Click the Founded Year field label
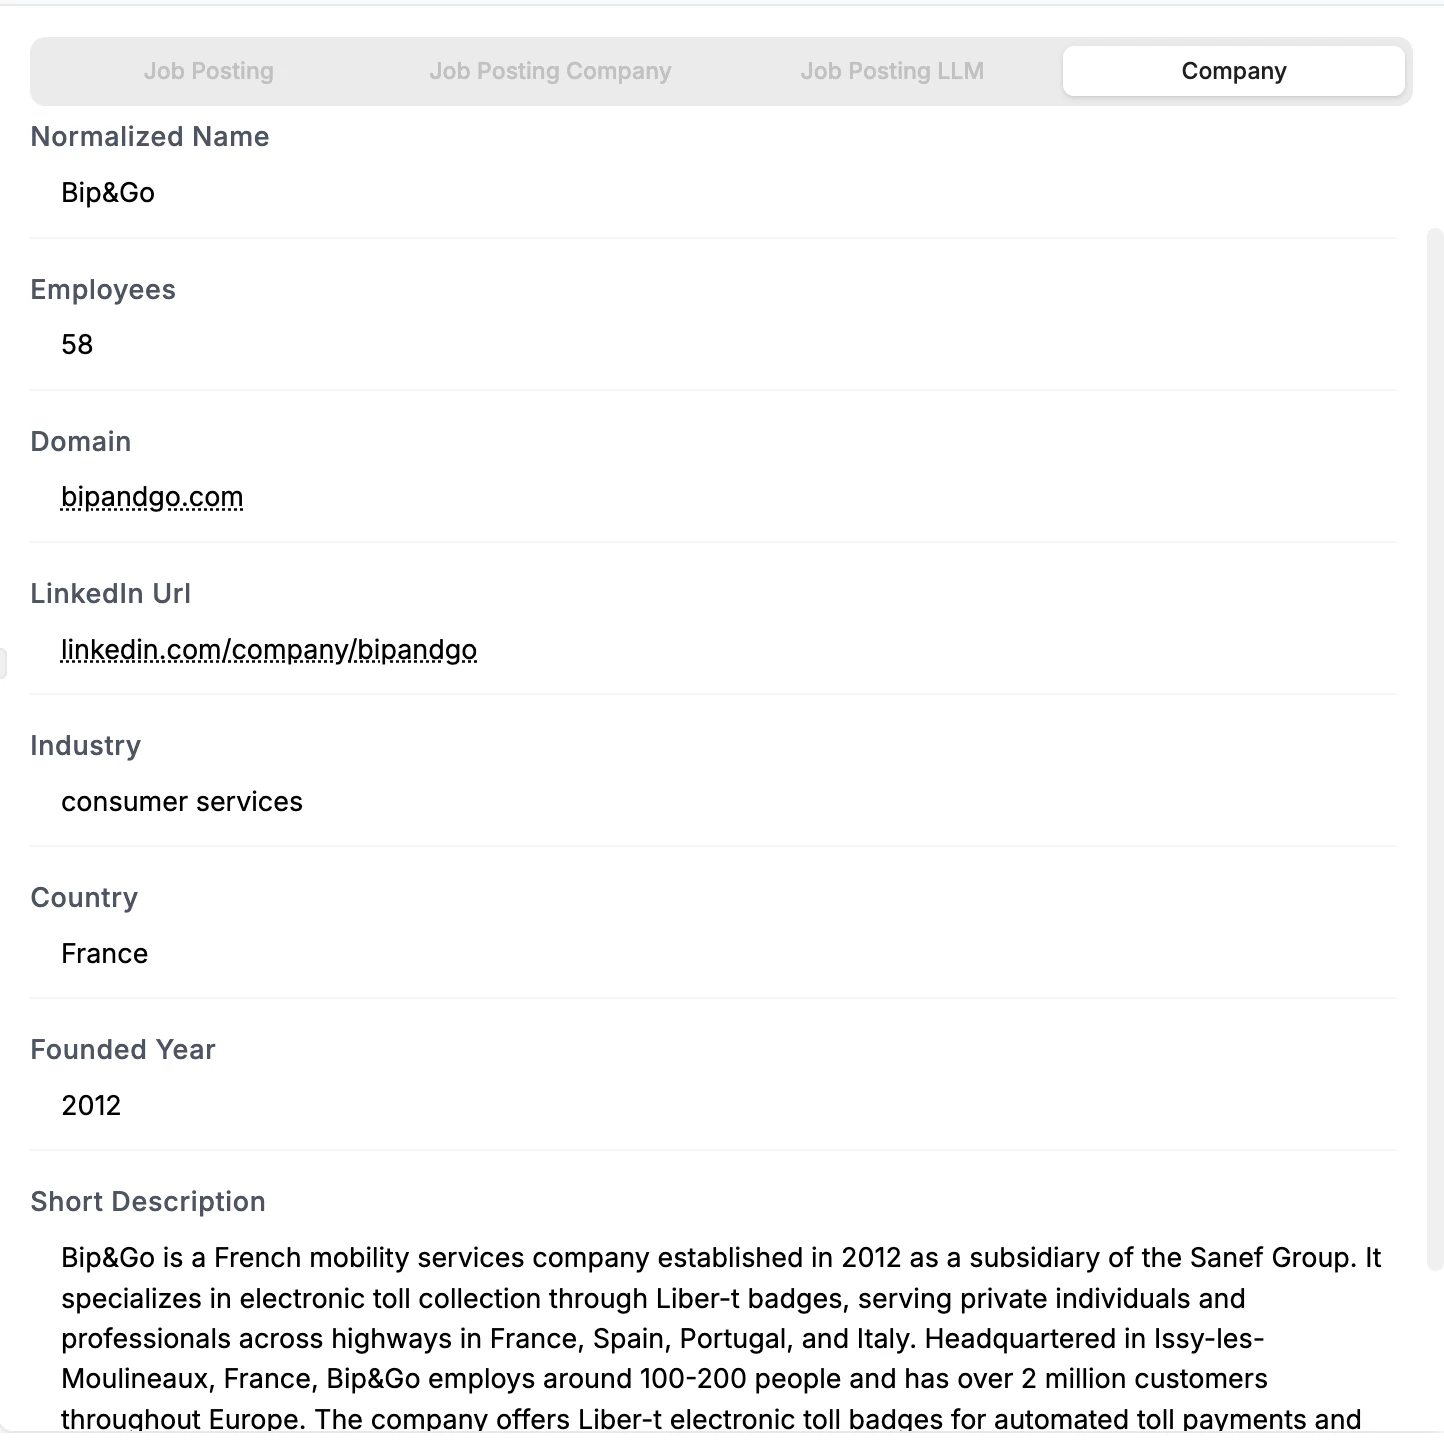Image resolution: width=1444 pixels, height=1456 pixels. coord(123,1050)
